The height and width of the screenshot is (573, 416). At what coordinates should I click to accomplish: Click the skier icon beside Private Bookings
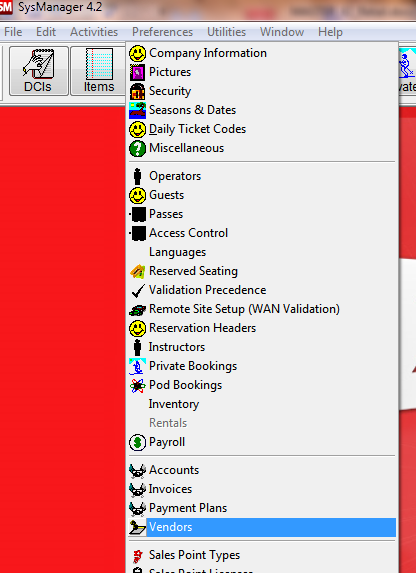137,367
